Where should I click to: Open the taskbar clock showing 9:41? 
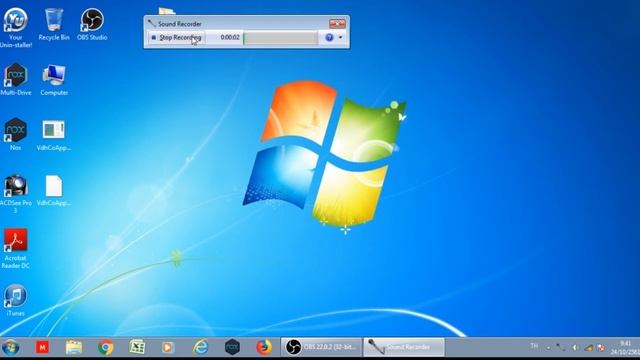625,347
